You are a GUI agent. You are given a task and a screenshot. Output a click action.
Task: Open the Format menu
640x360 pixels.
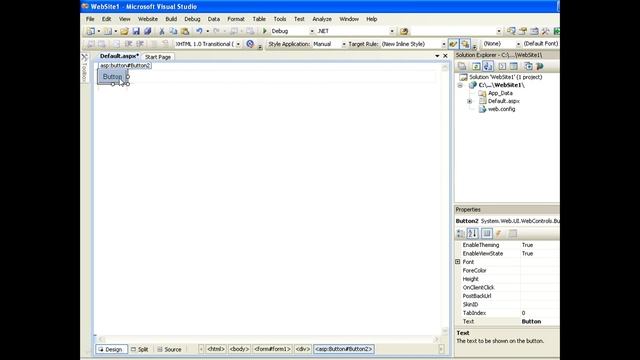236,19
